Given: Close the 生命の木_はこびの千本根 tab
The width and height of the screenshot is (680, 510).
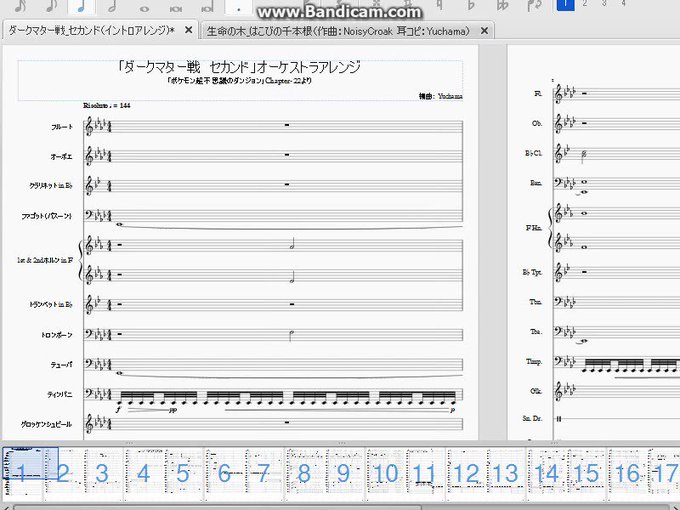Looking at the screenshot, I should (x=484, y=31).
